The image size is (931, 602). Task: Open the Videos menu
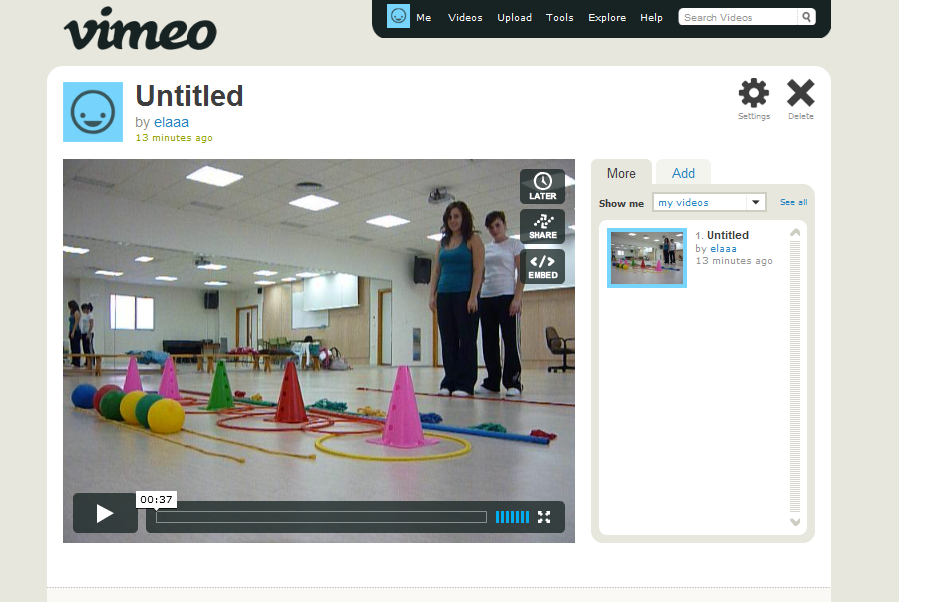coord(465,18)
